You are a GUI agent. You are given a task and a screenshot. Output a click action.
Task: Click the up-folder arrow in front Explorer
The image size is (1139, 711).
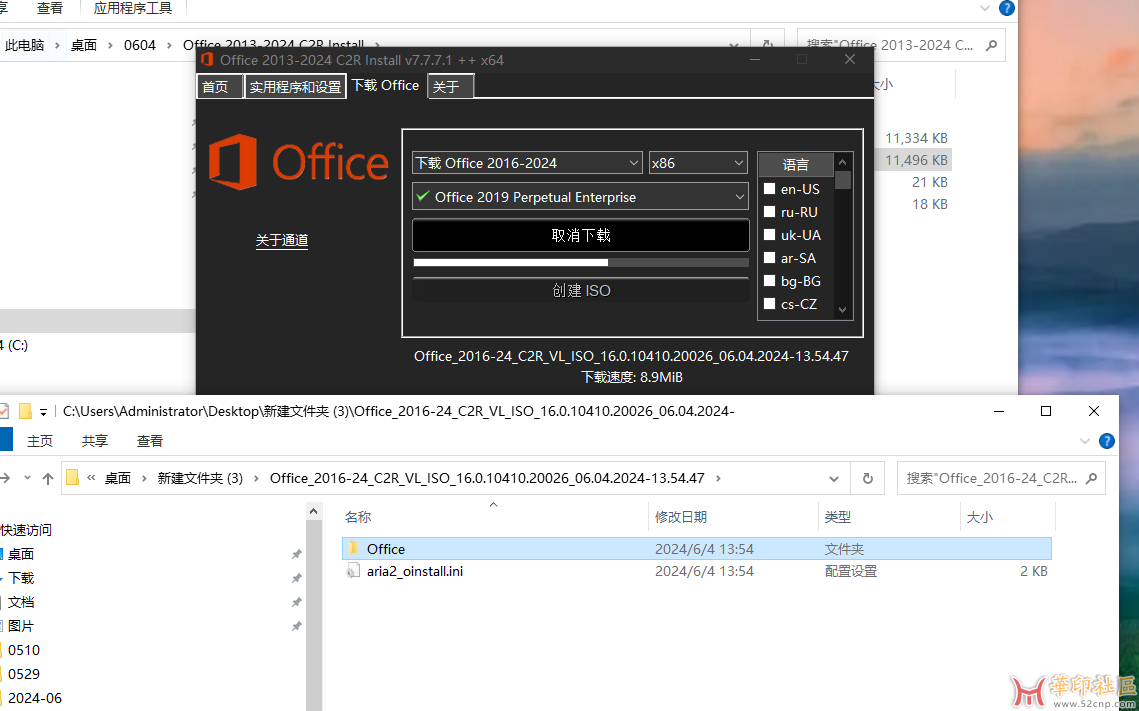click(x=48, y=479)
